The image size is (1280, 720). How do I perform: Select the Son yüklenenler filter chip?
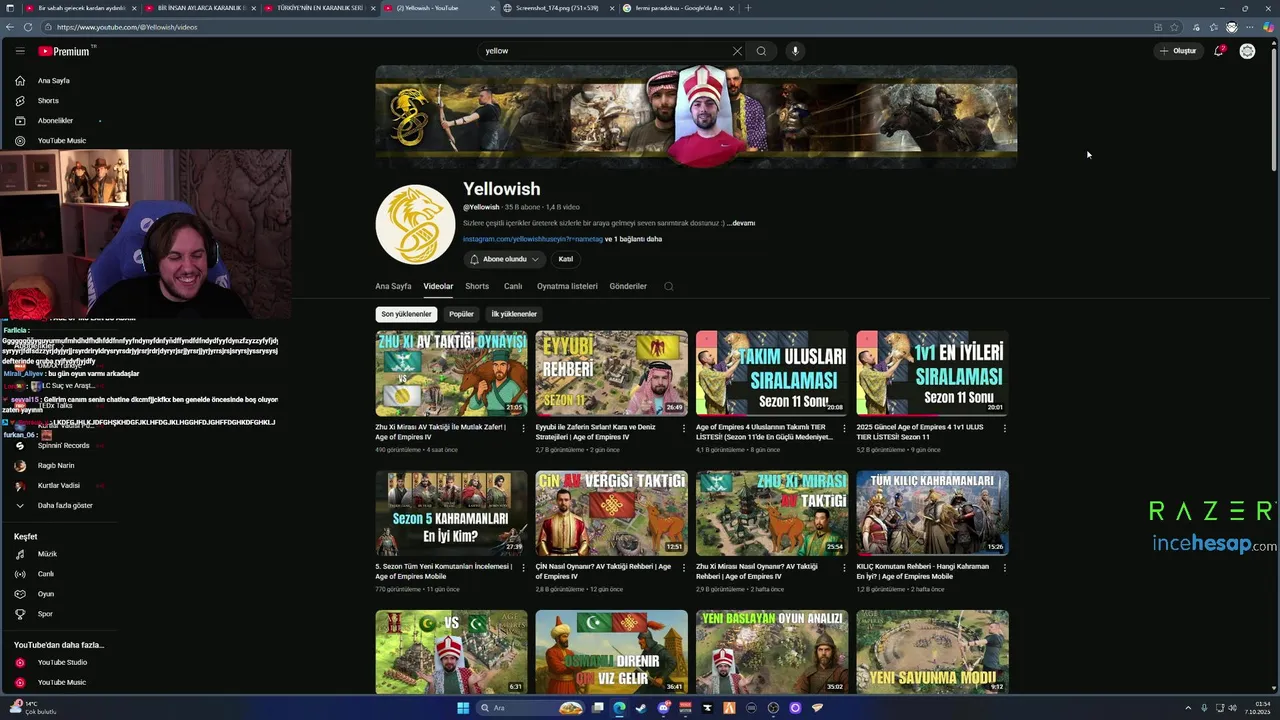point(406,314)
